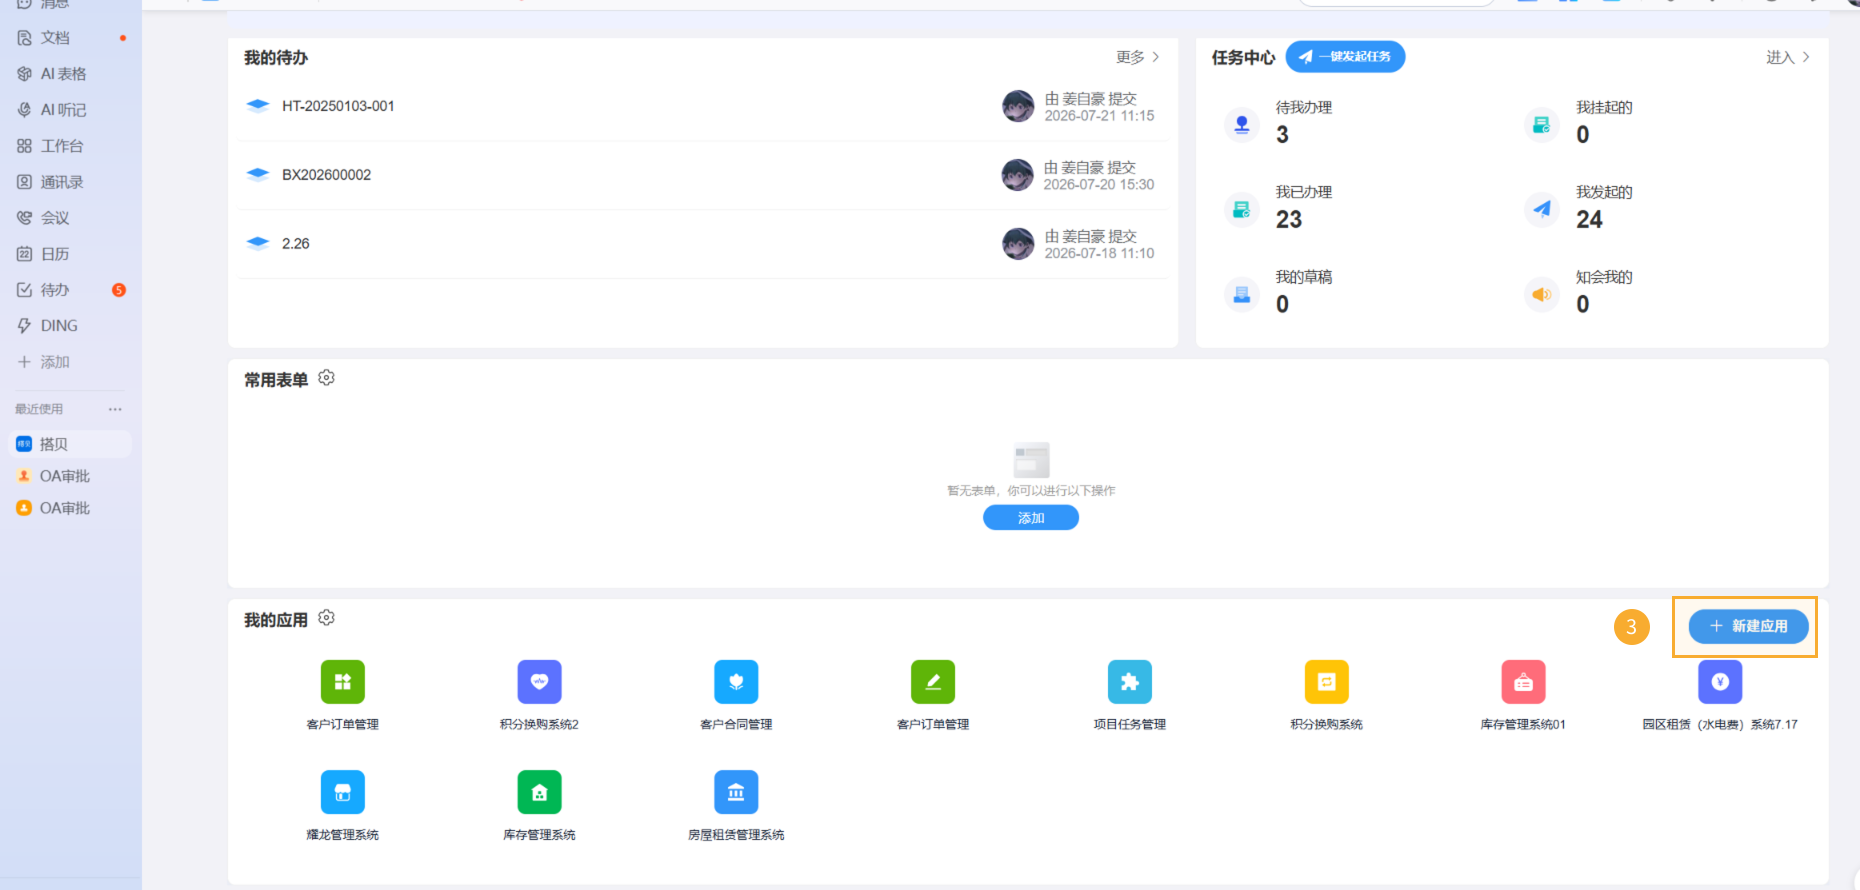The width and height of the screenshot is (1860, 890).
Task: Open the 耀龙管理系统 app icon
Action: pyautogui.click(x=342, y=792)
